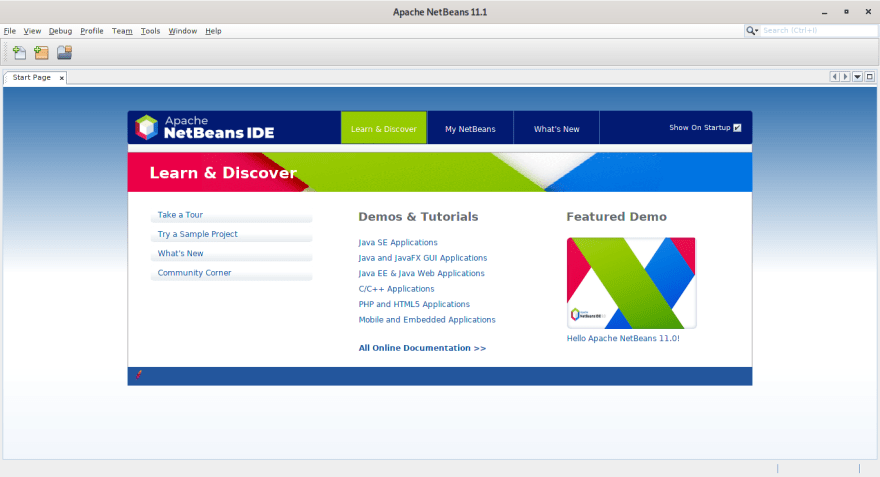Open the View menu
The image size is (880, 477).
tap(32, 31)
